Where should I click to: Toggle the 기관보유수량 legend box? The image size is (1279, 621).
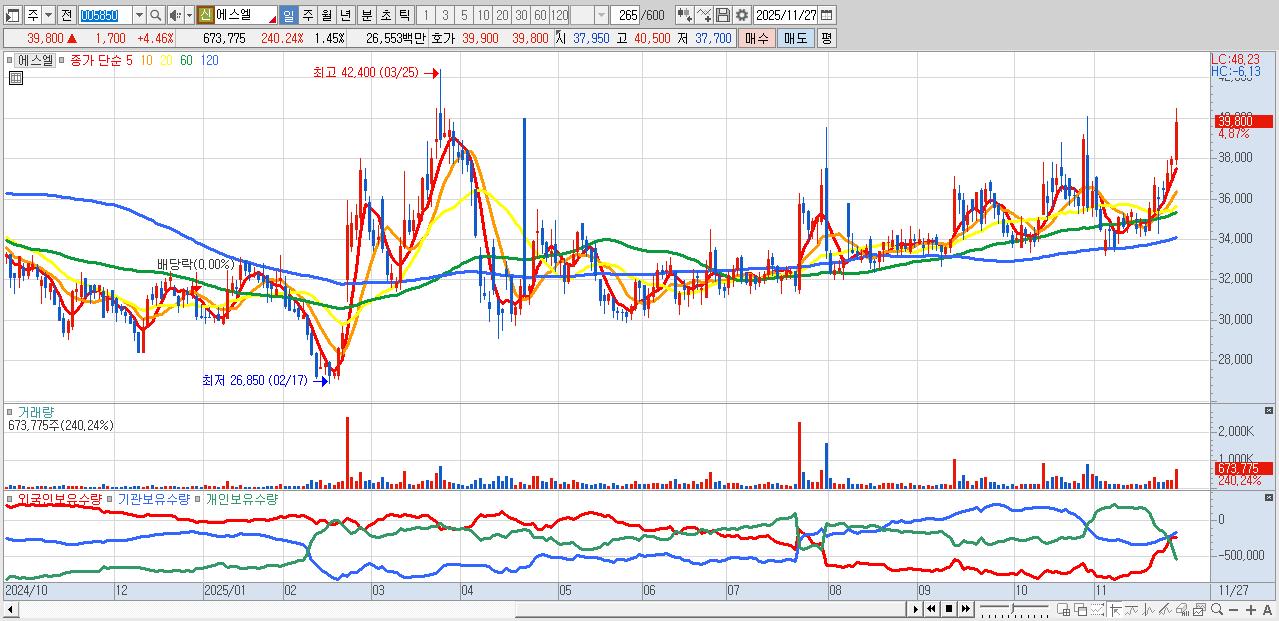point(111,498)
